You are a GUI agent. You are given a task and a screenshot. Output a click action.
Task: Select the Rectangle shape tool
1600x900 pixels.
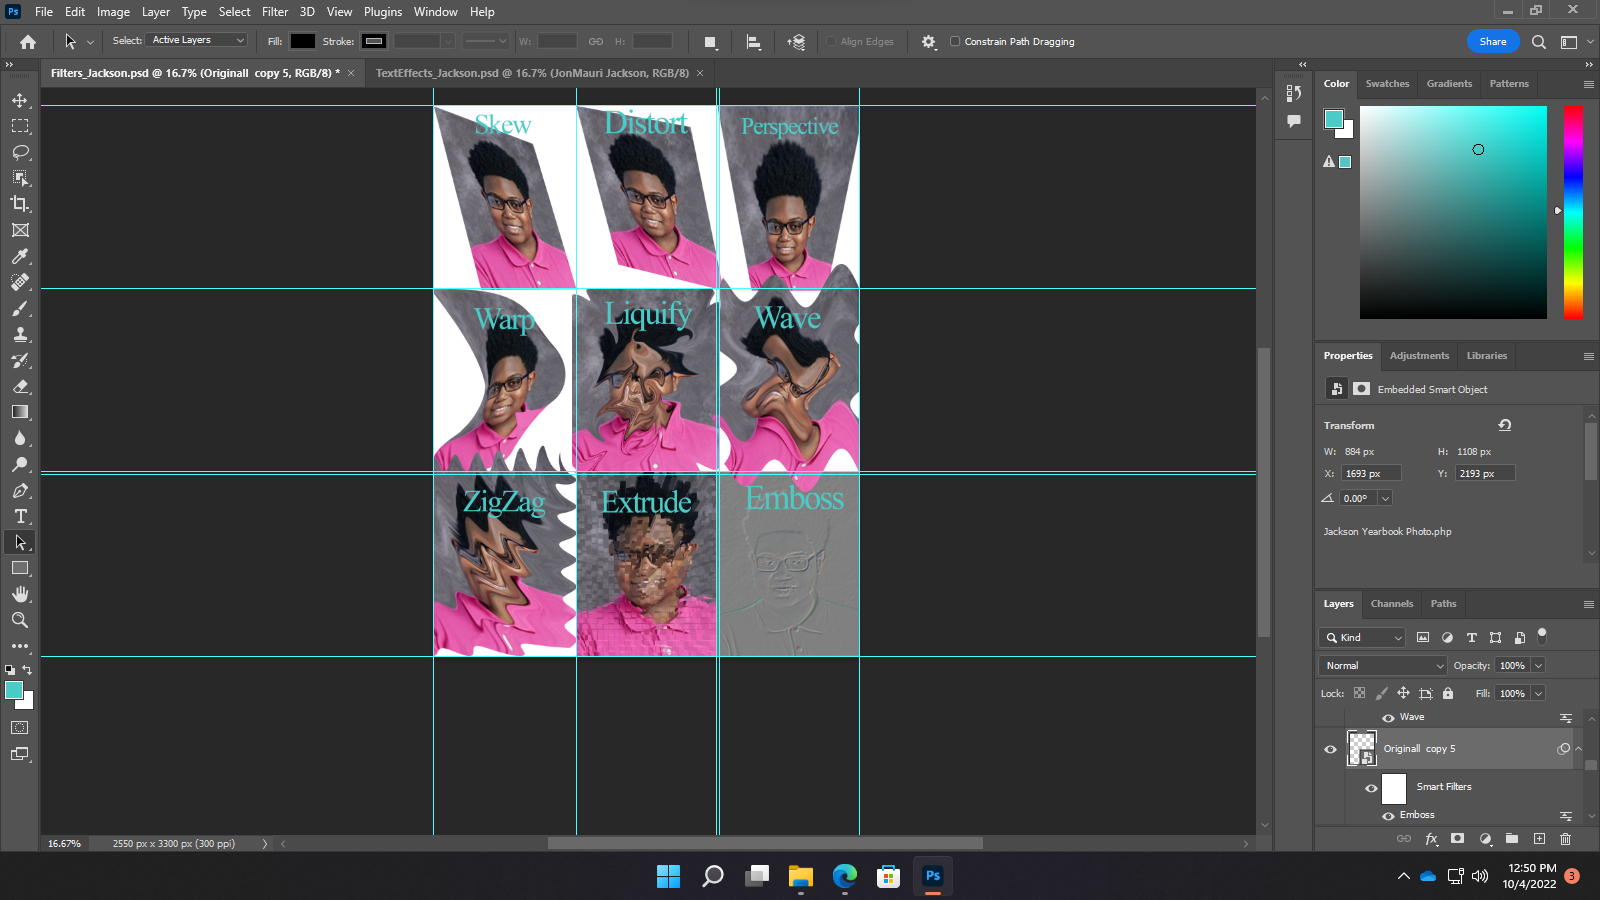click(20, 568)
